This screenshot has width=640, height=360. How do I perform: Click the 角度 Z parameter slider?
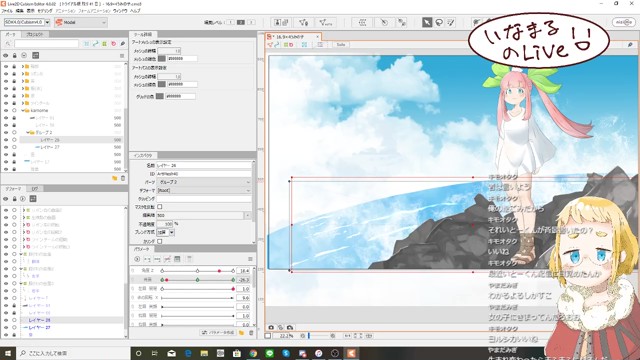198,271
